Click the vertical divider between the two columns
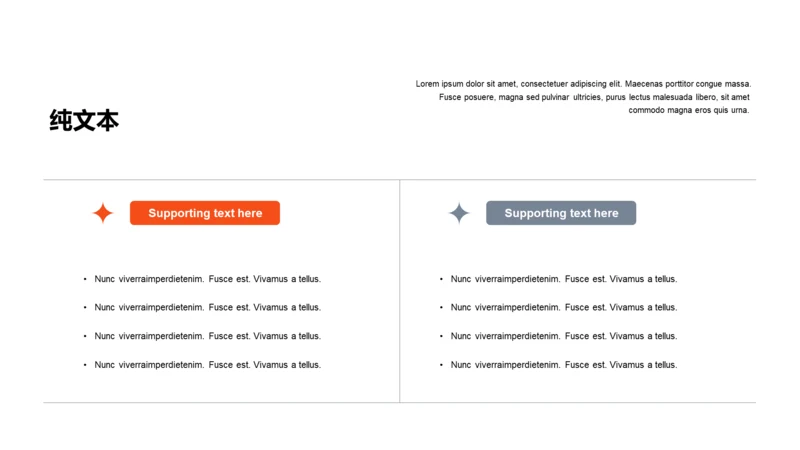800x450 pixels. [399, 291]
